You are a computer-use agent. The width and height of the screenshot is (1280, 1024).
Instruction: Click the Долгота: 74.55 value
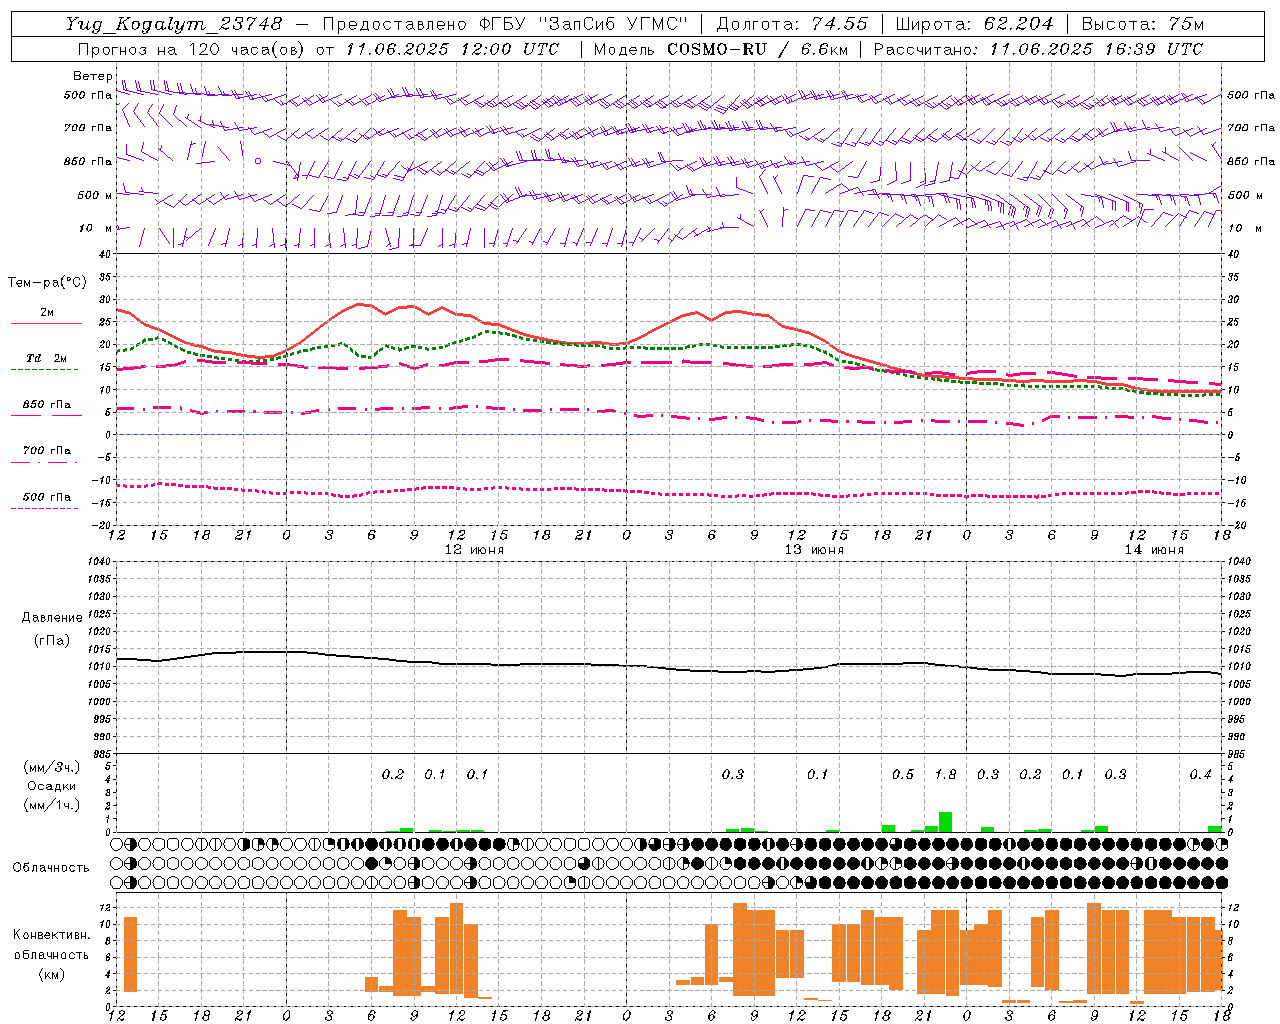point(792,24)
